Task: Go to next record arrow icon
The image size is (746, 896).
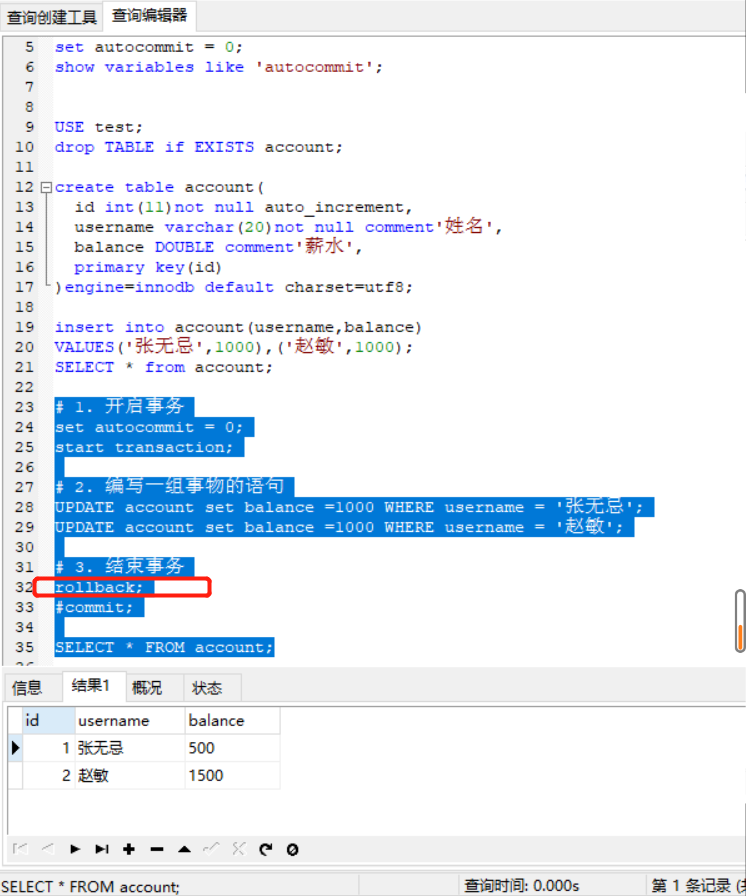Action: [75, 849]
